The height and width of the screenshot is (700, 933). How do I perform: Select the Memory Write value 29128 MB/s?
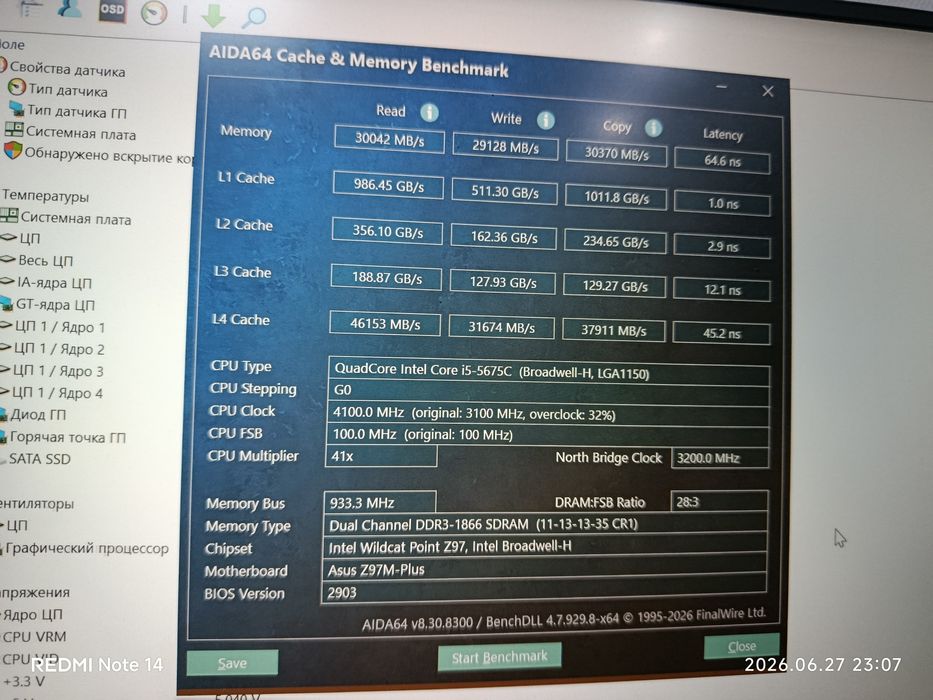point(505,146)
